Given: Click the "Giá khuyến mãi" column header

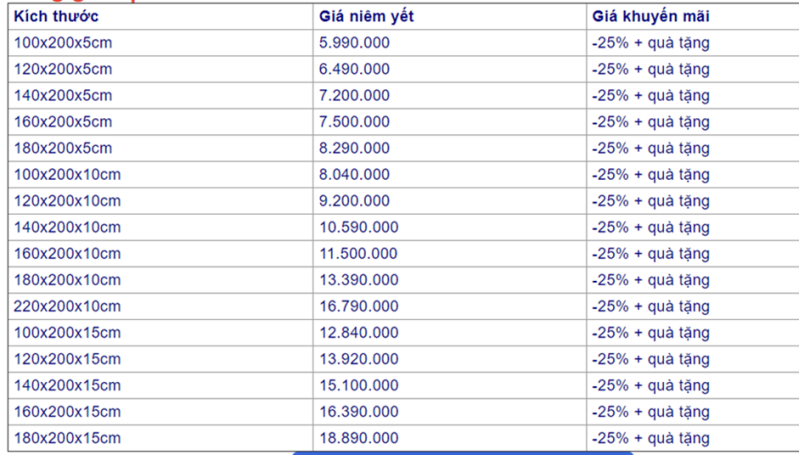Looking at the screenshot, I should [650, 17].
